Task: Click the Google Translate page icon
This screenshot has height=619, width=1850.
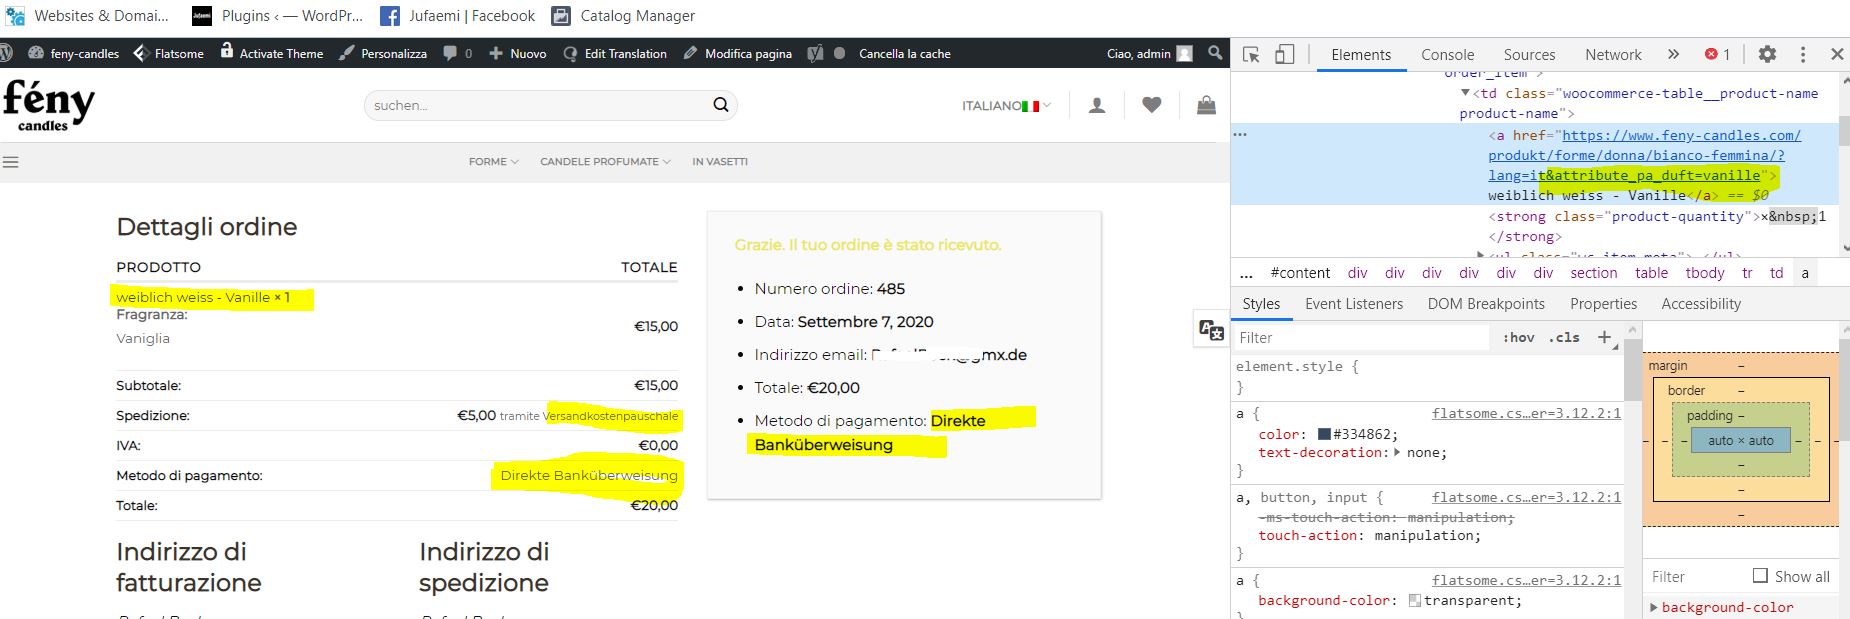Action: pos(1211,330)
